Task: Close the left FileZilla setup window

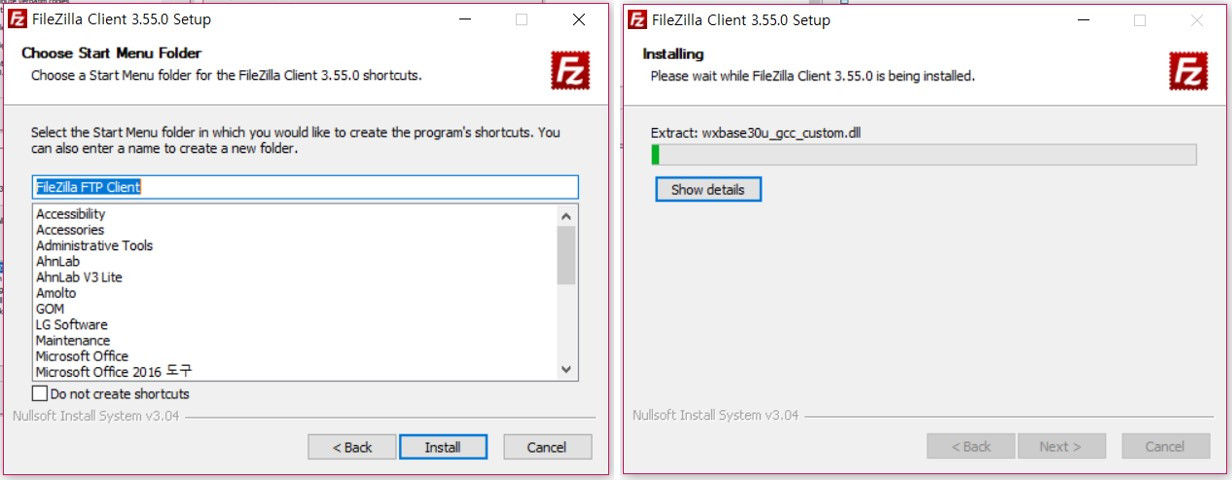Action: 579,20
